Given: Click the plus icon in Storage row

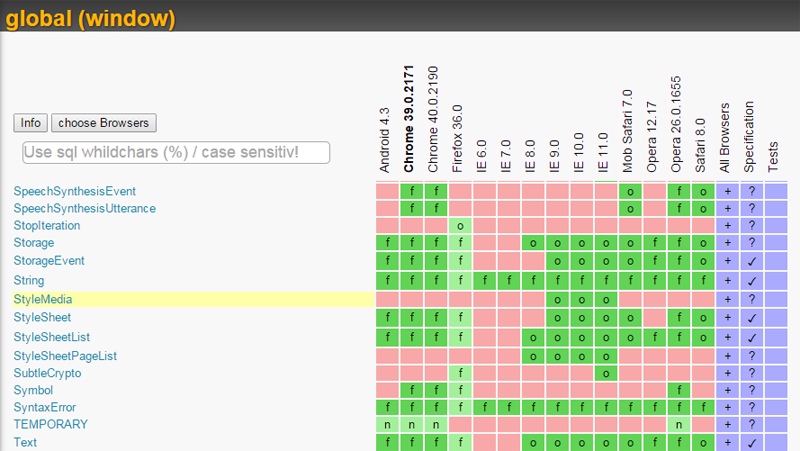Looking at the screenshot, I should coord(728,243).
